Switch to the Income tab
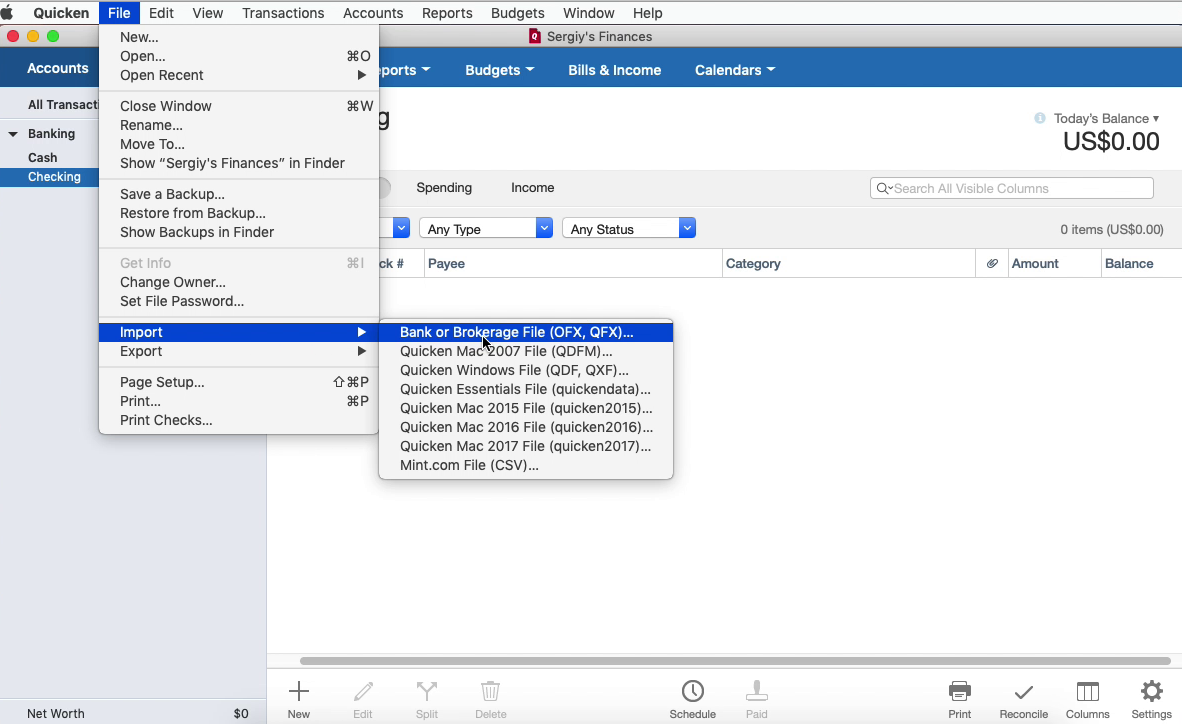 [532, 188]
